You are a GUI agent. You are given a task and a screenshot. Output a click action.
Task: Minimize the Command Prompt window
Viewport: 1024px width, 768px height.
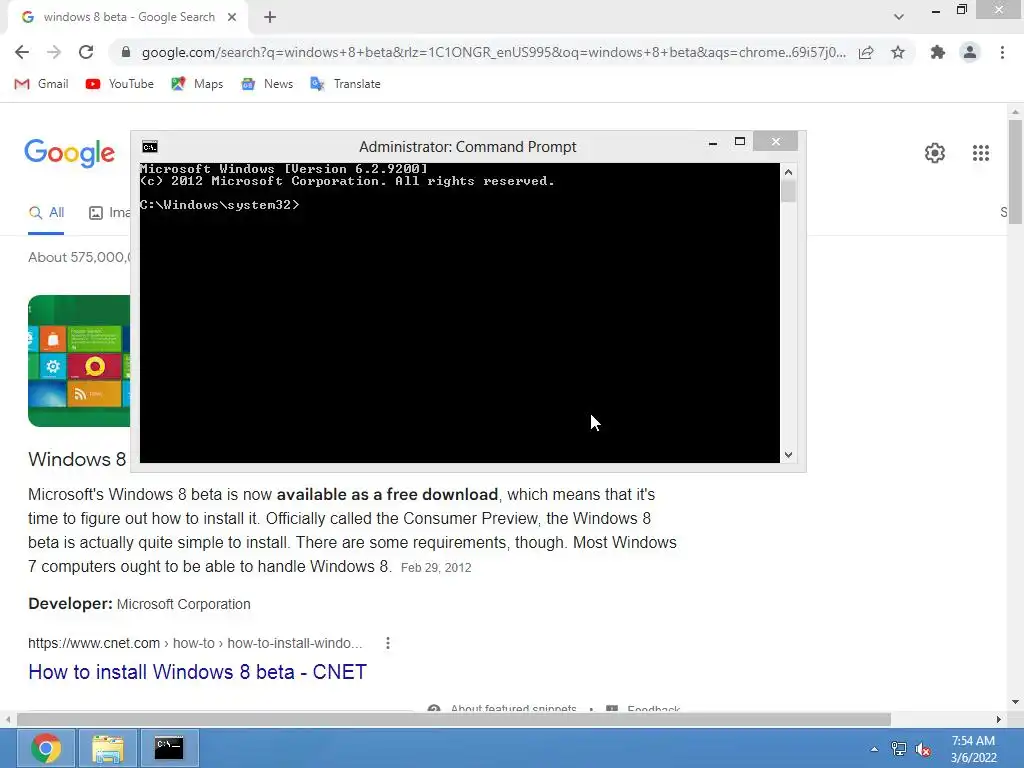[713, 142]
